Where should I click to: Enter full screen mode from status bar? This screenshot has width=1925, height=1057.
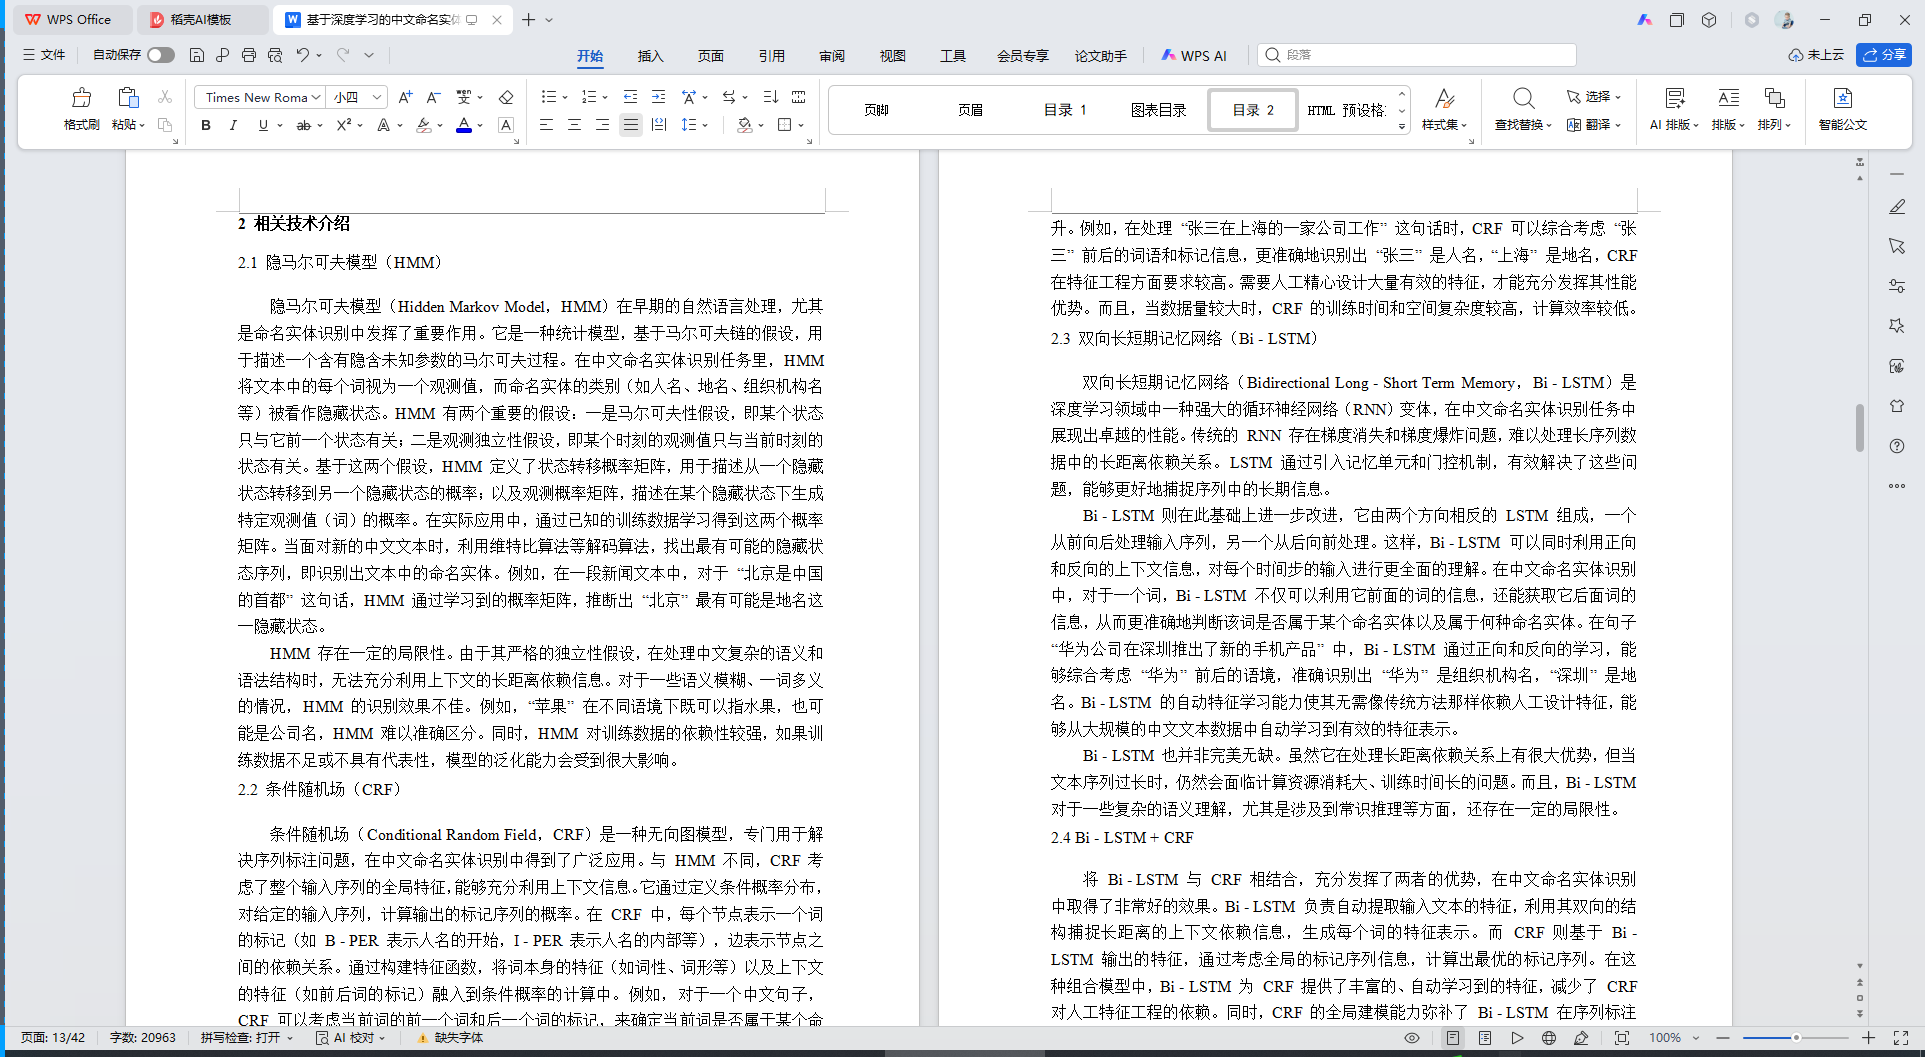click(x=1901, y=1038)
